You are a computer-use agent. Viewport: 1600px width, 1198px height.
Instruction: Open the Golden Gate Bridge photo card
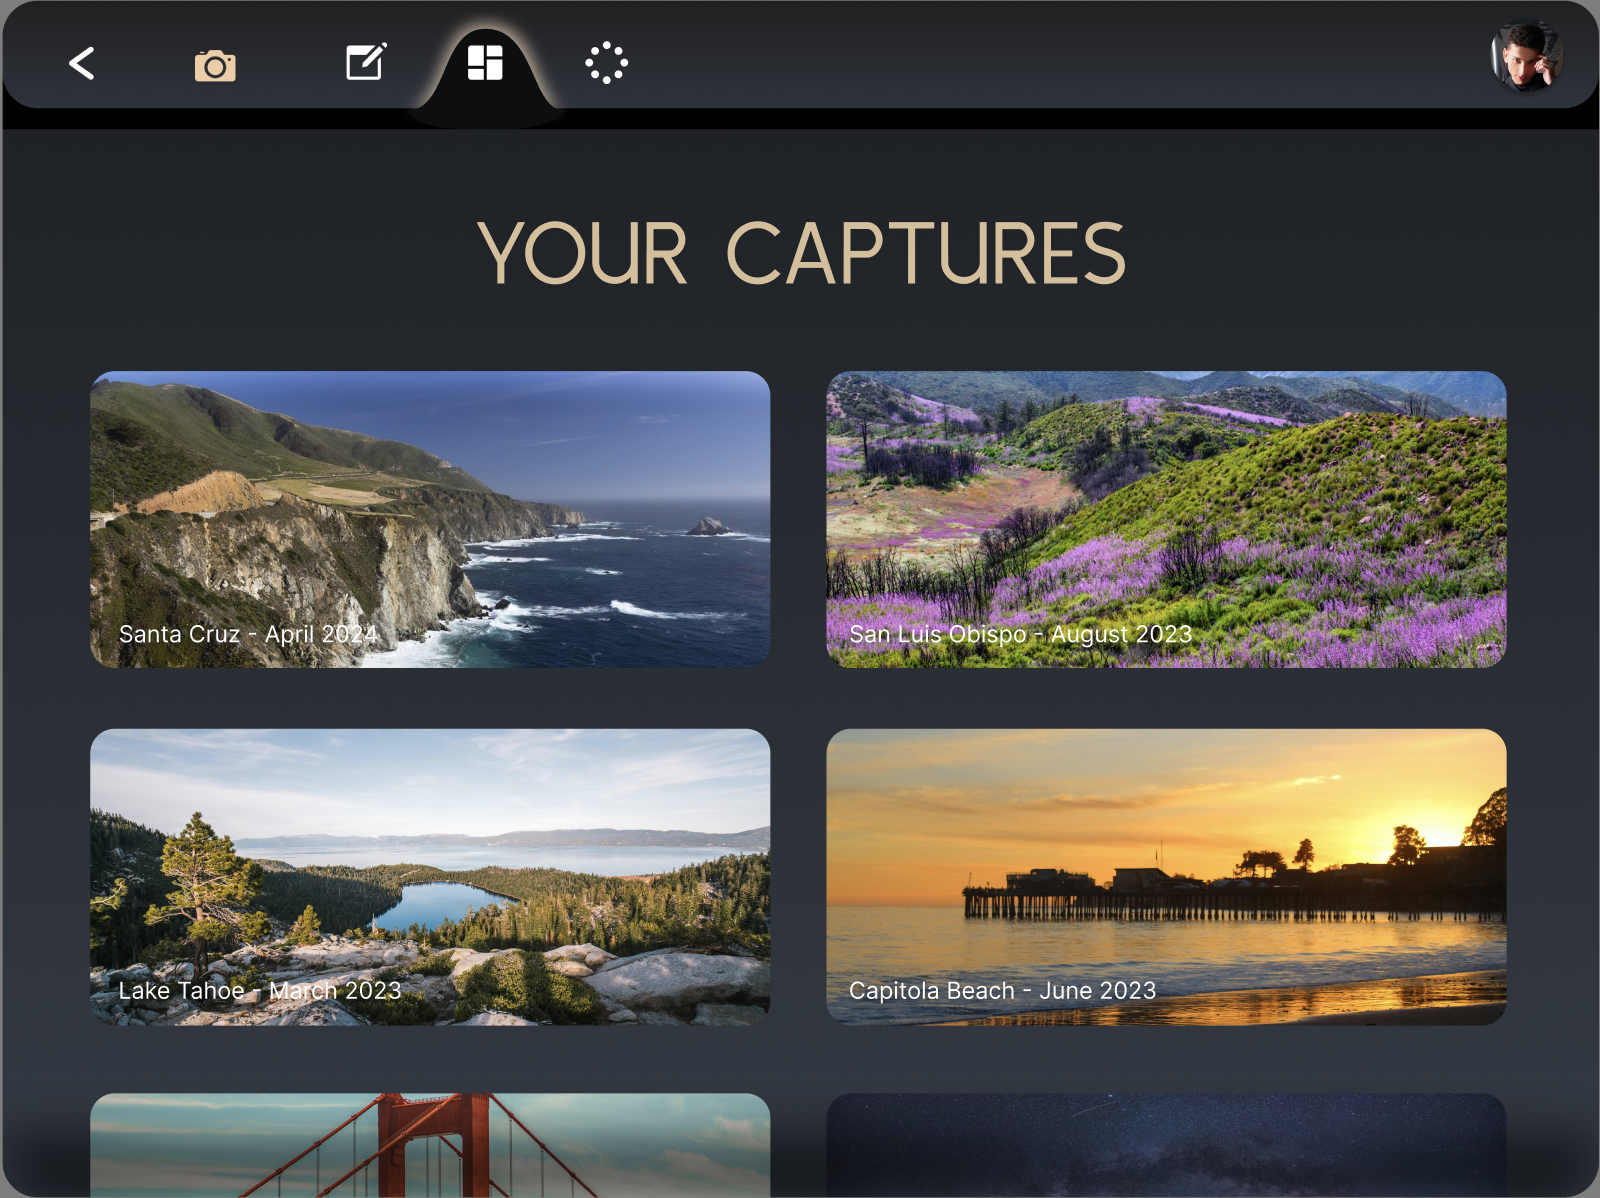point(430,1145)
